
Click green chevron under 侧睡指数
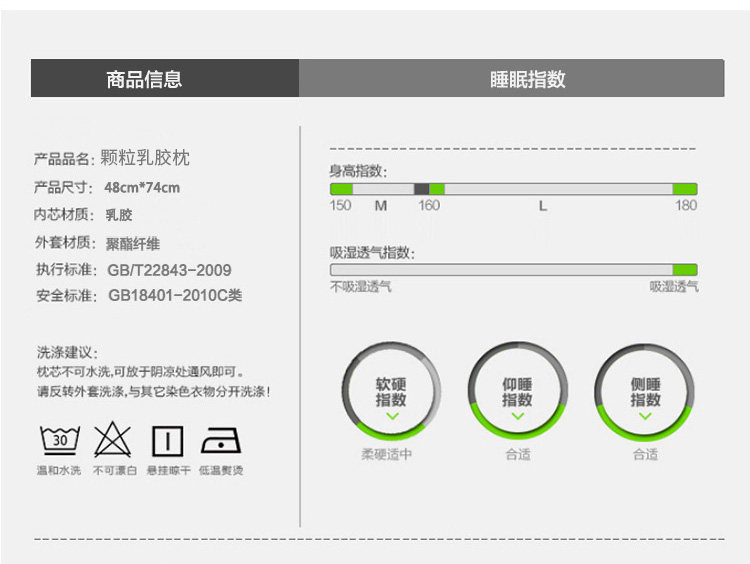645,416
